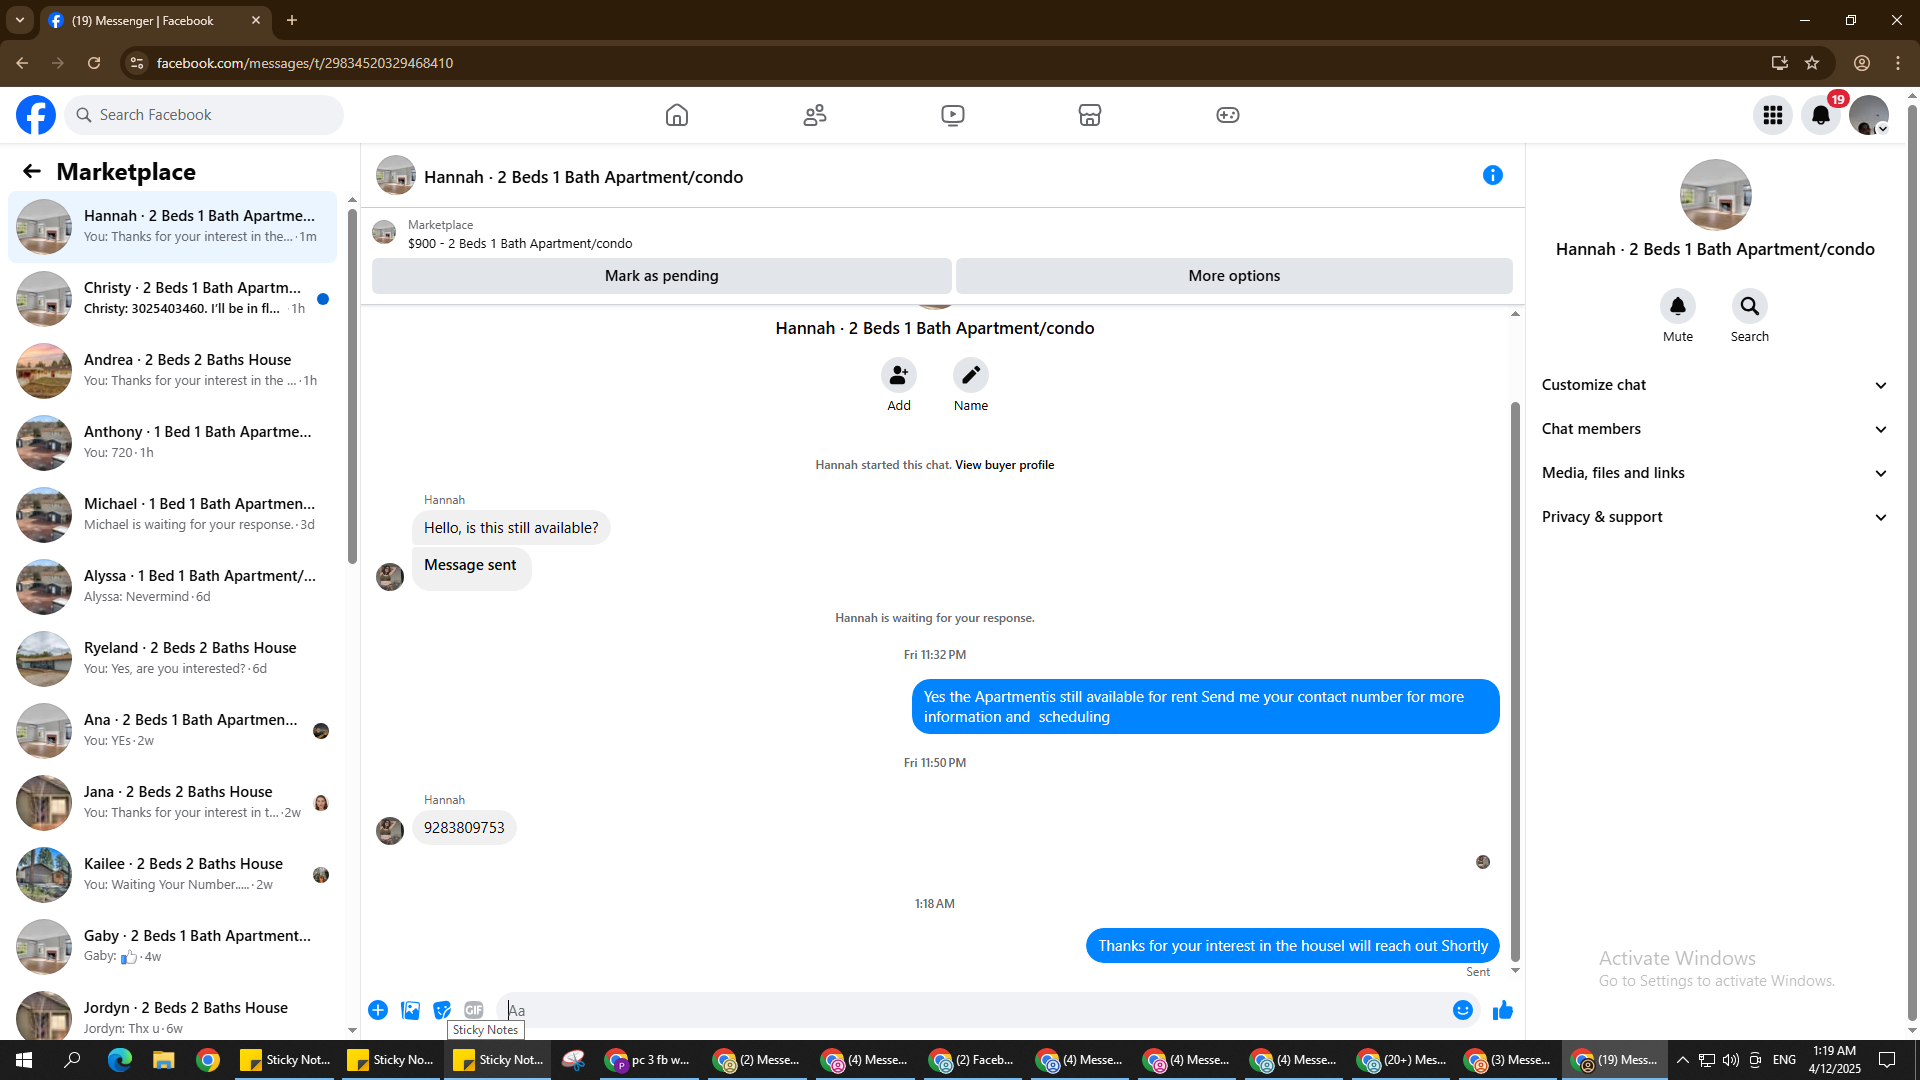Mute this conversation
Screen dimensions: 1920x1080
pos(1678,306)
